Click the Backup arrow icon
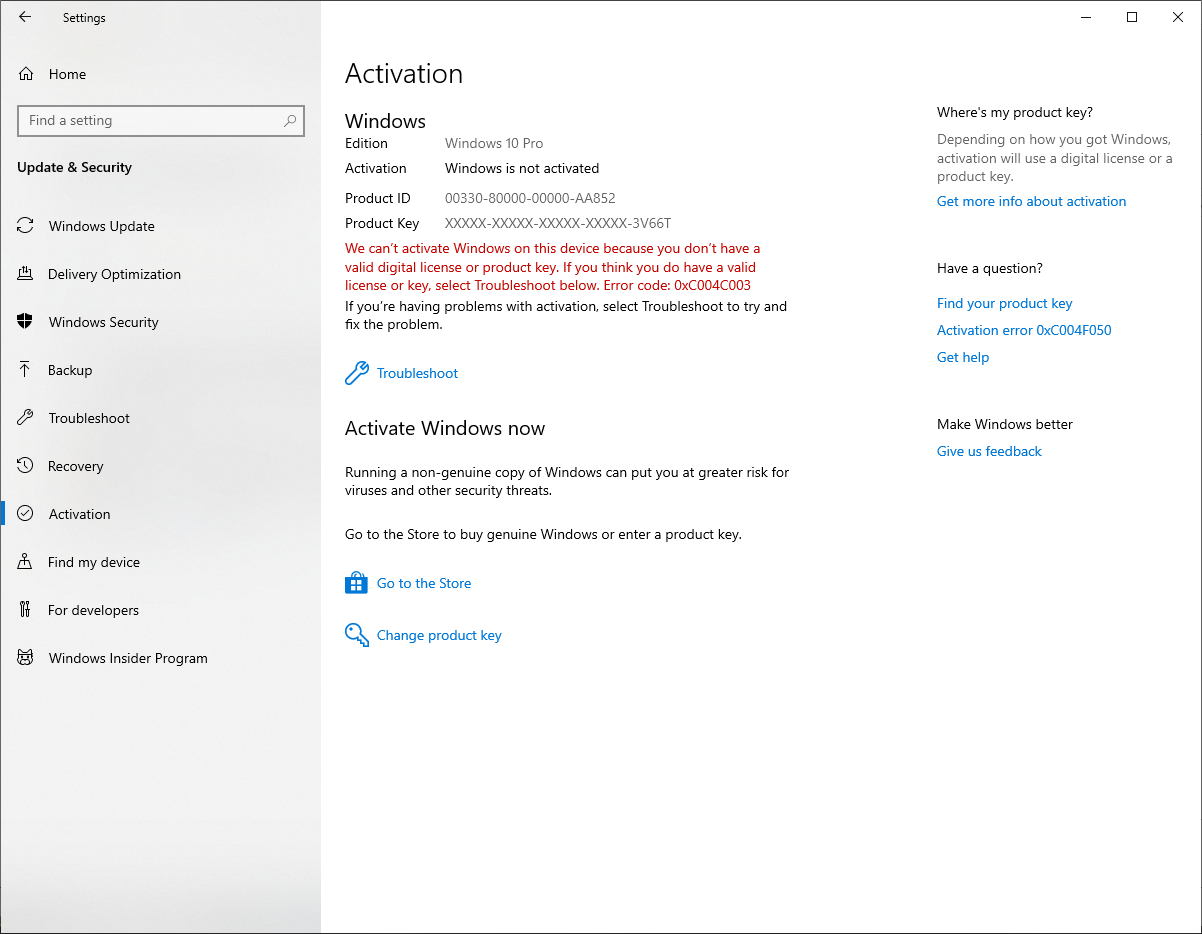Viewport: 1202px width, 934px height. 26,370
